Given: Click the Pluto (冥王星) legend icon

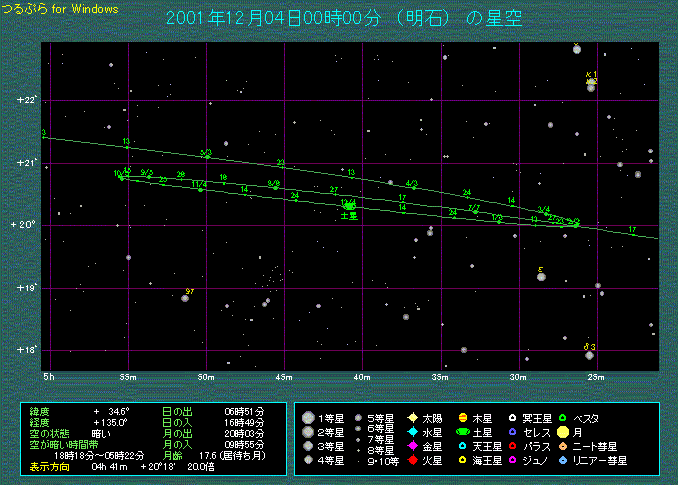Looking at the screenshot, I should 513,417.
